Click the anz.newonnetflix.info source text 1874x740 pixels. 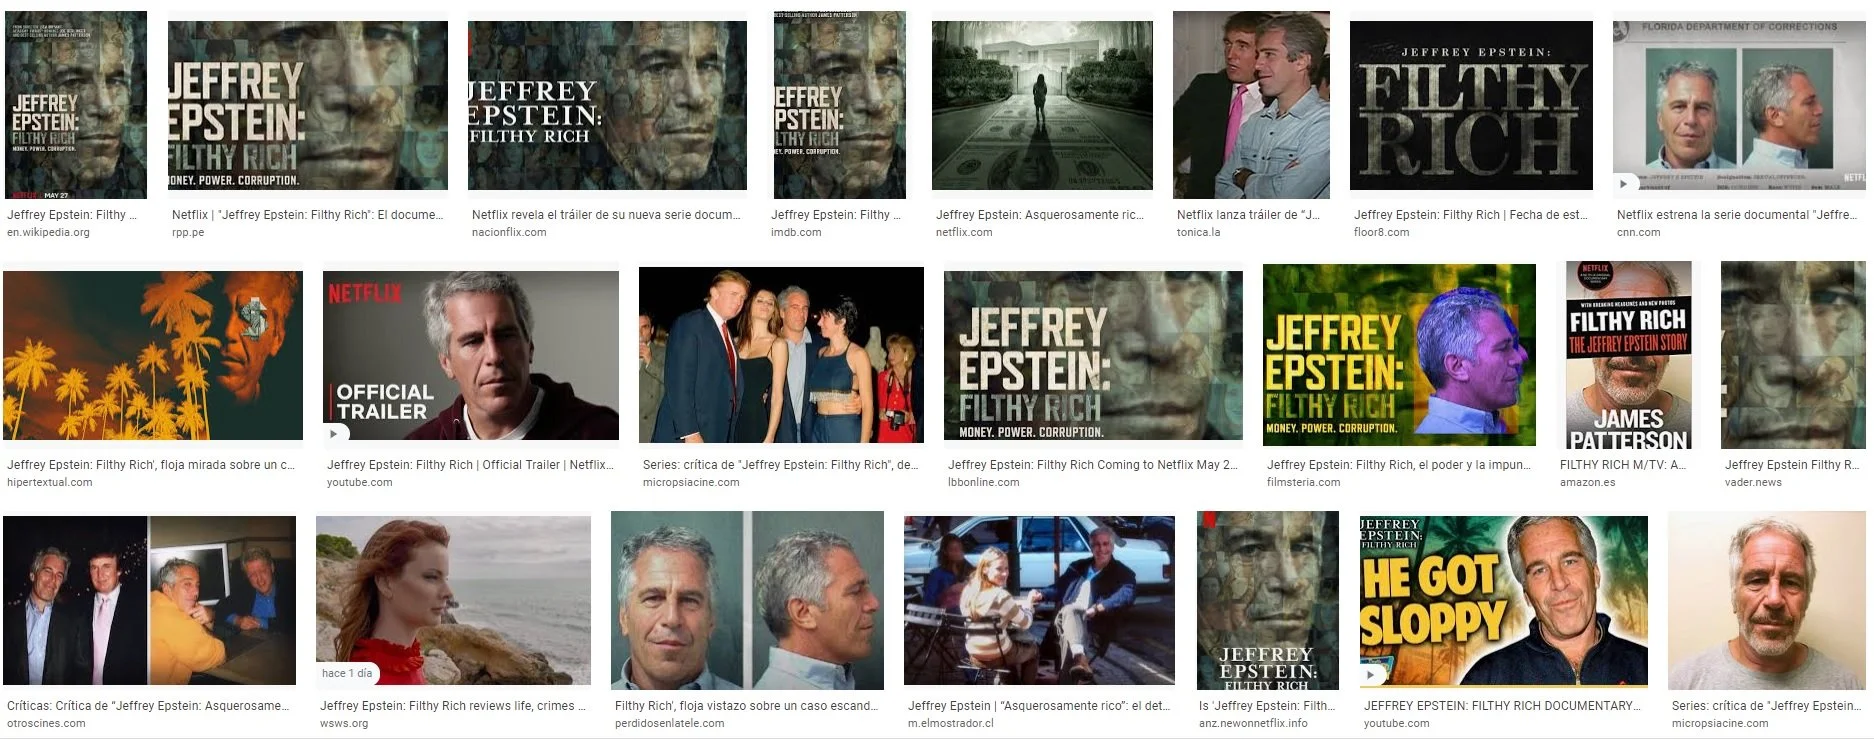1253,723
